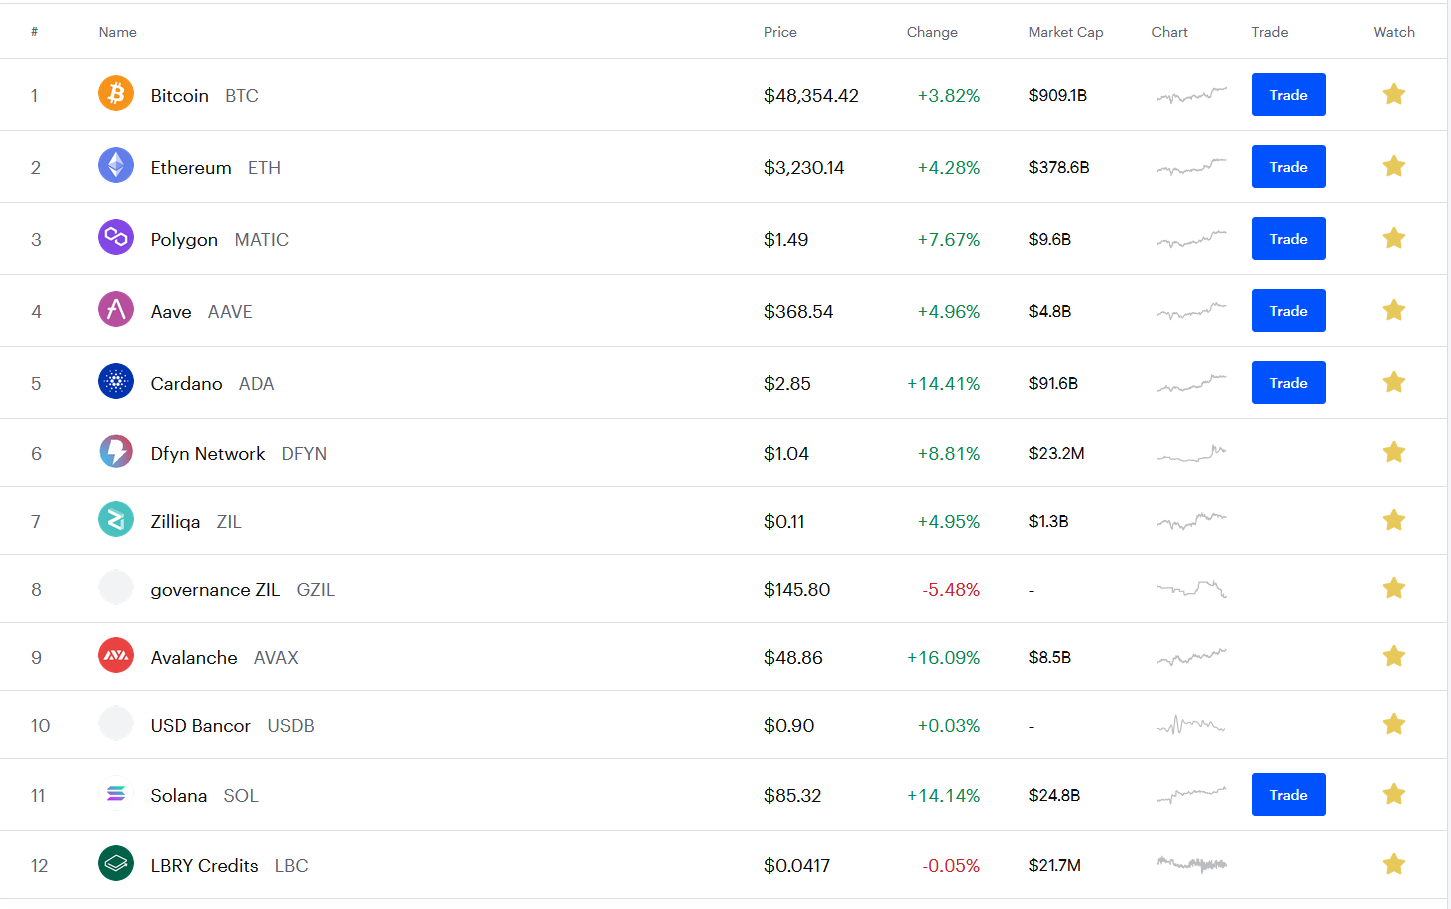Click the $909.1B market cap value
1451x909 pixels.
pos(1058,96)
